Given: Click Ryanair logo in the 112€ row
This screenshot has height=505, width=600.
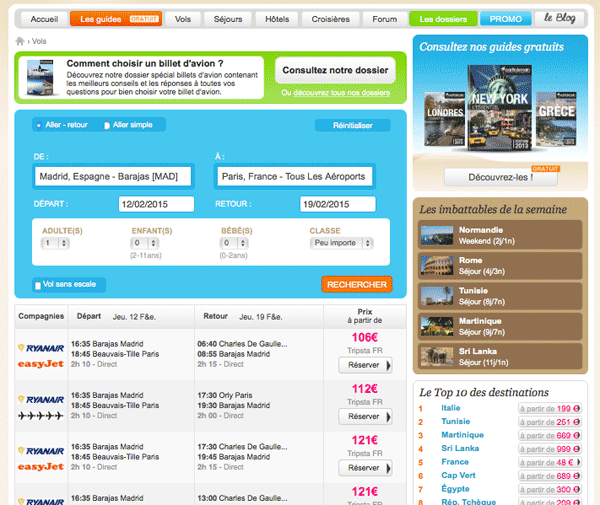Looking at the screenshot, I should coord(41,399).
